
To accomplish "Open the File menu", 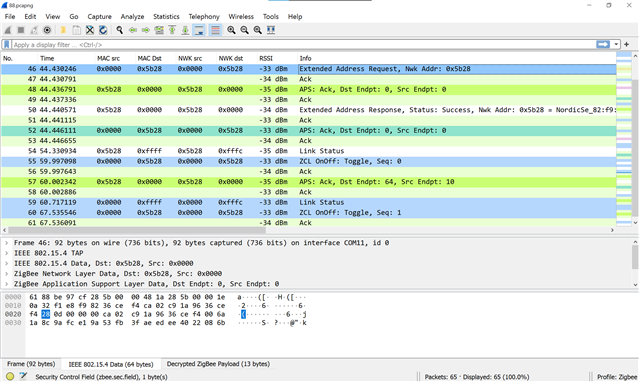I will [x=10, y=17].
